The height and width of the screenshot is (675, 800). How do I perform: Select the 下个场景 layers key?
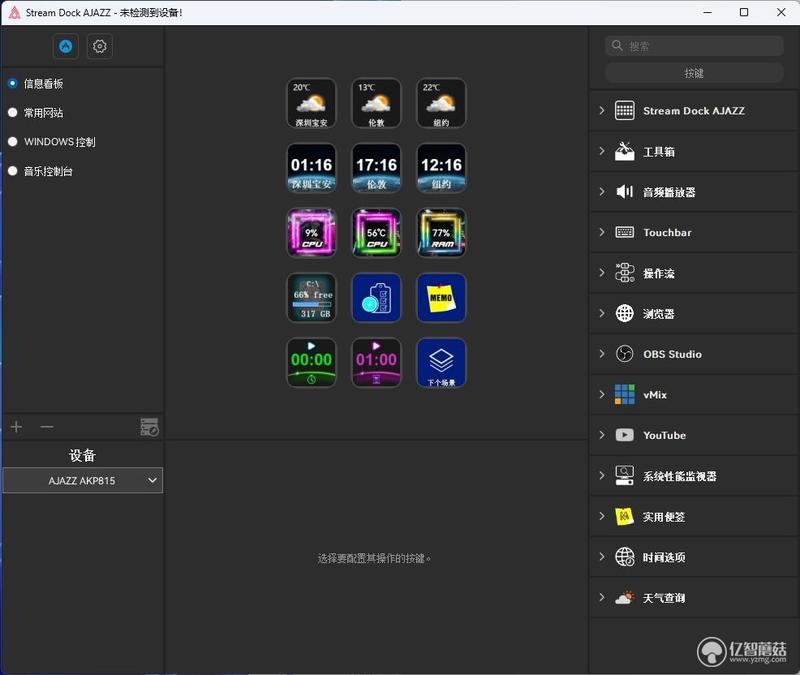(x=441, y=363)
